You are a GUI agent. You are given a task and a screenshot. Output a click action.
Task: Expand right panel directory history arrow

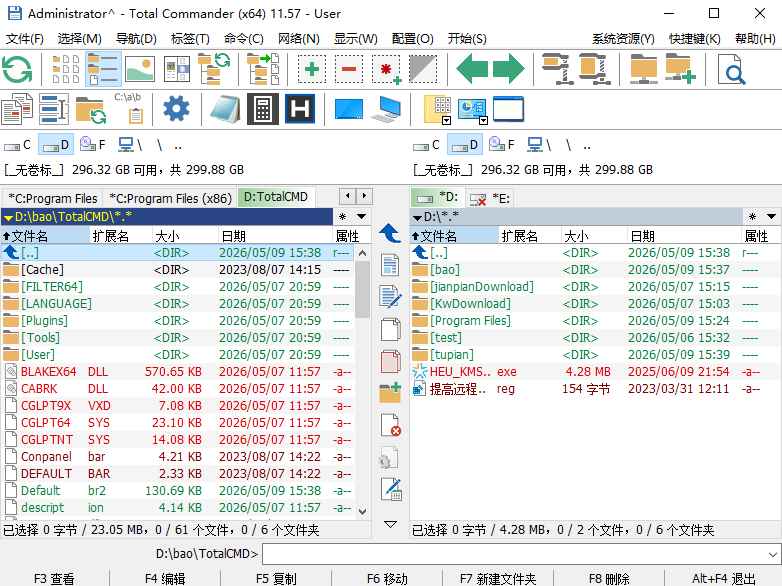771,217
